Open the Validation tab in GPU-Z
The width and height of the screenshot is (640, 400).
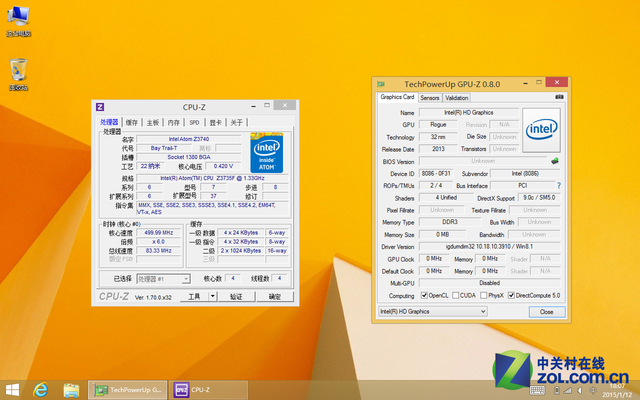(x=456, y=98)
